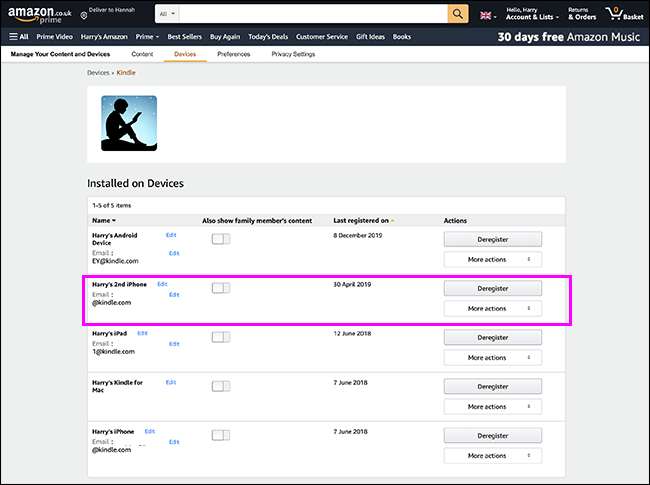Toggle family content for Harry's iPad
The image size is (650, 485).
pyautogui.click(x=220, y=337)
